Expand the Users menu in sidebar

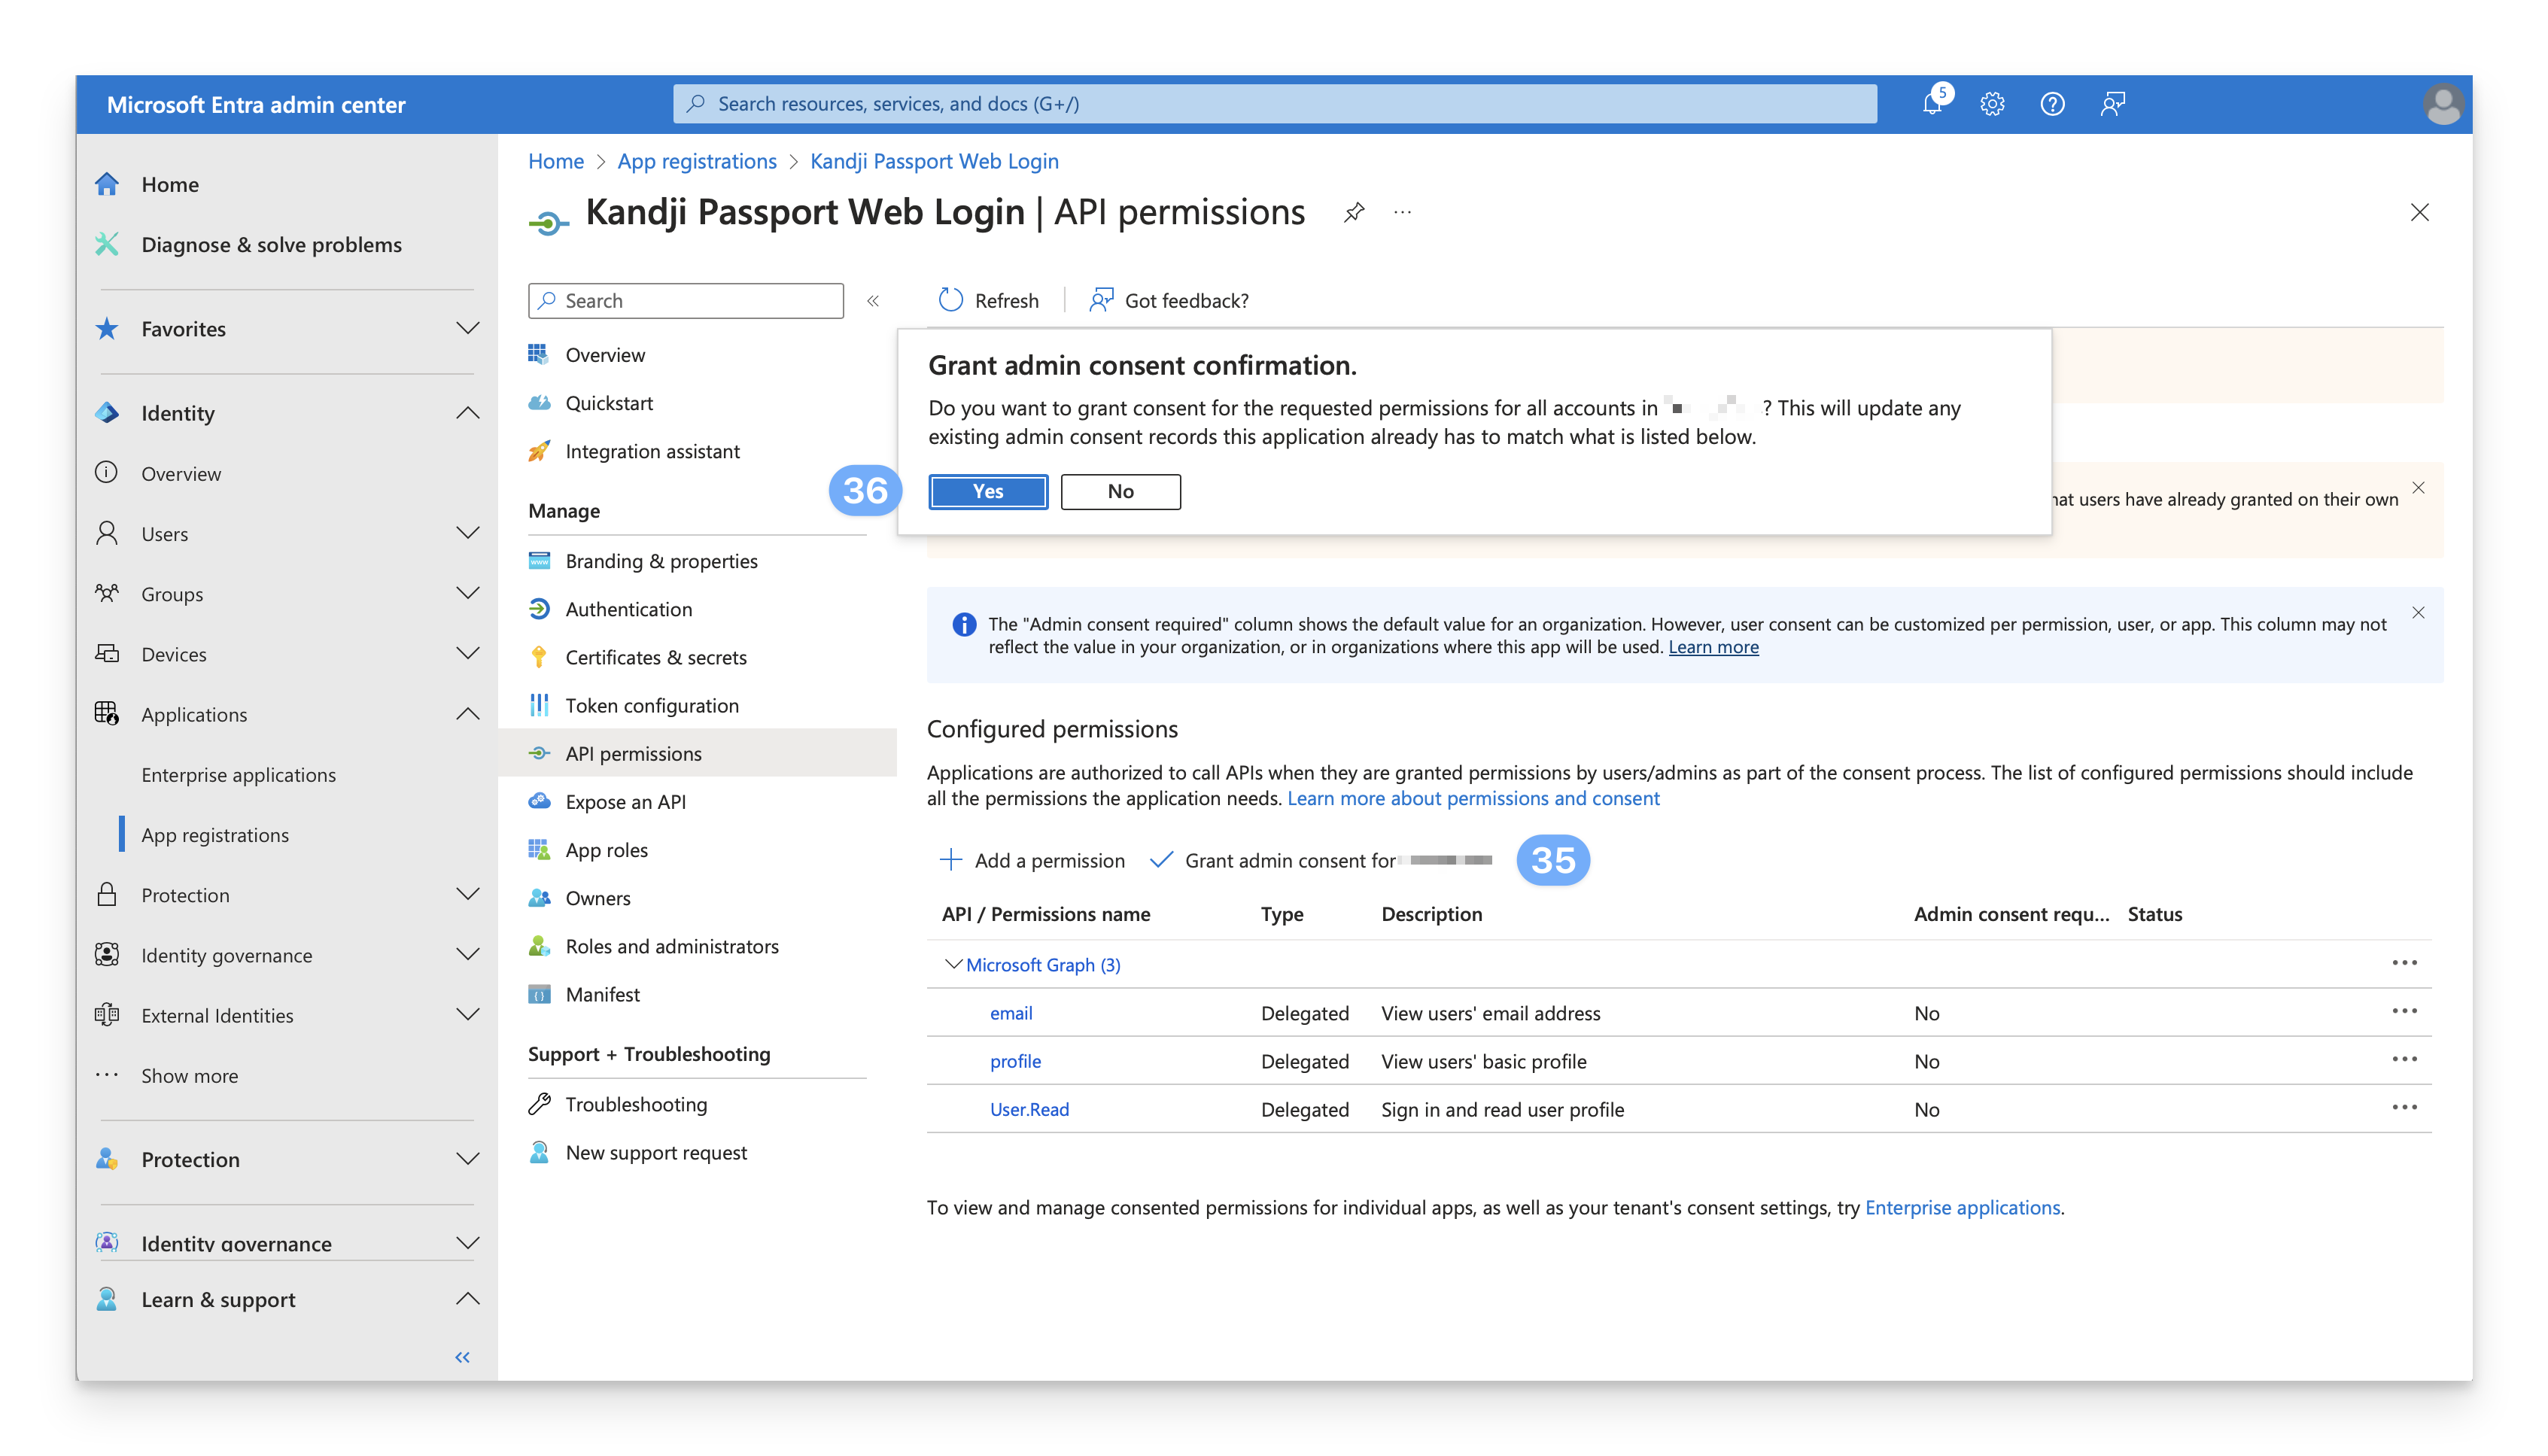tap(467, 533)
